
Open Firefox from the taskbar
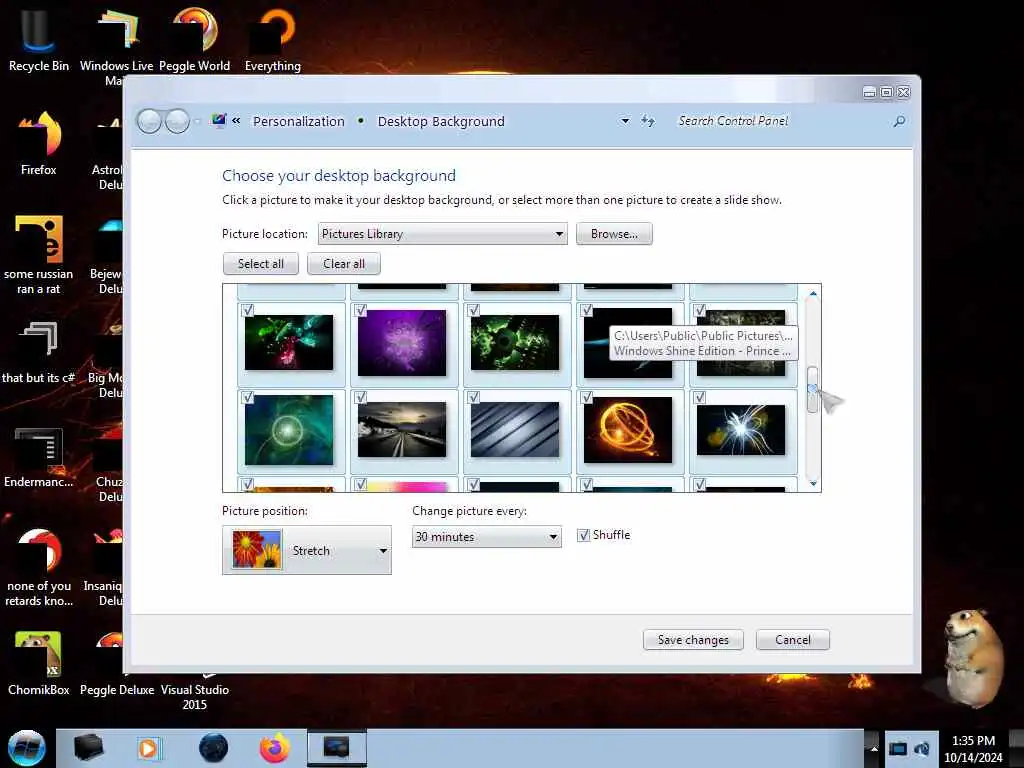coord(274,748)
